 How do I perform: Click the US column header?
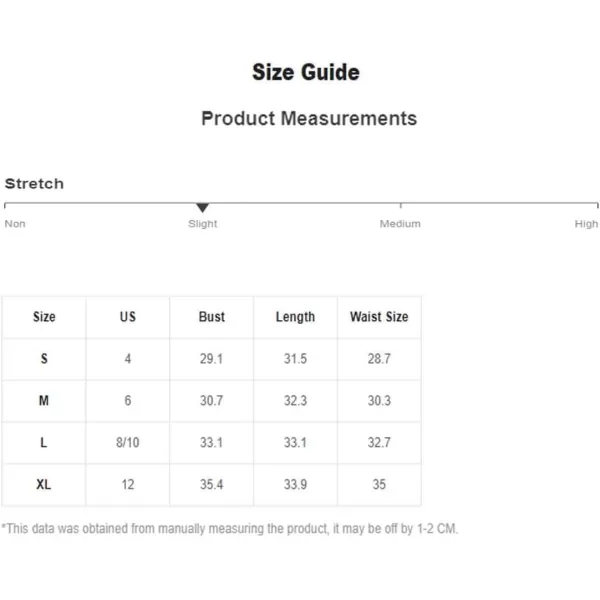click(x=128, y=317)
